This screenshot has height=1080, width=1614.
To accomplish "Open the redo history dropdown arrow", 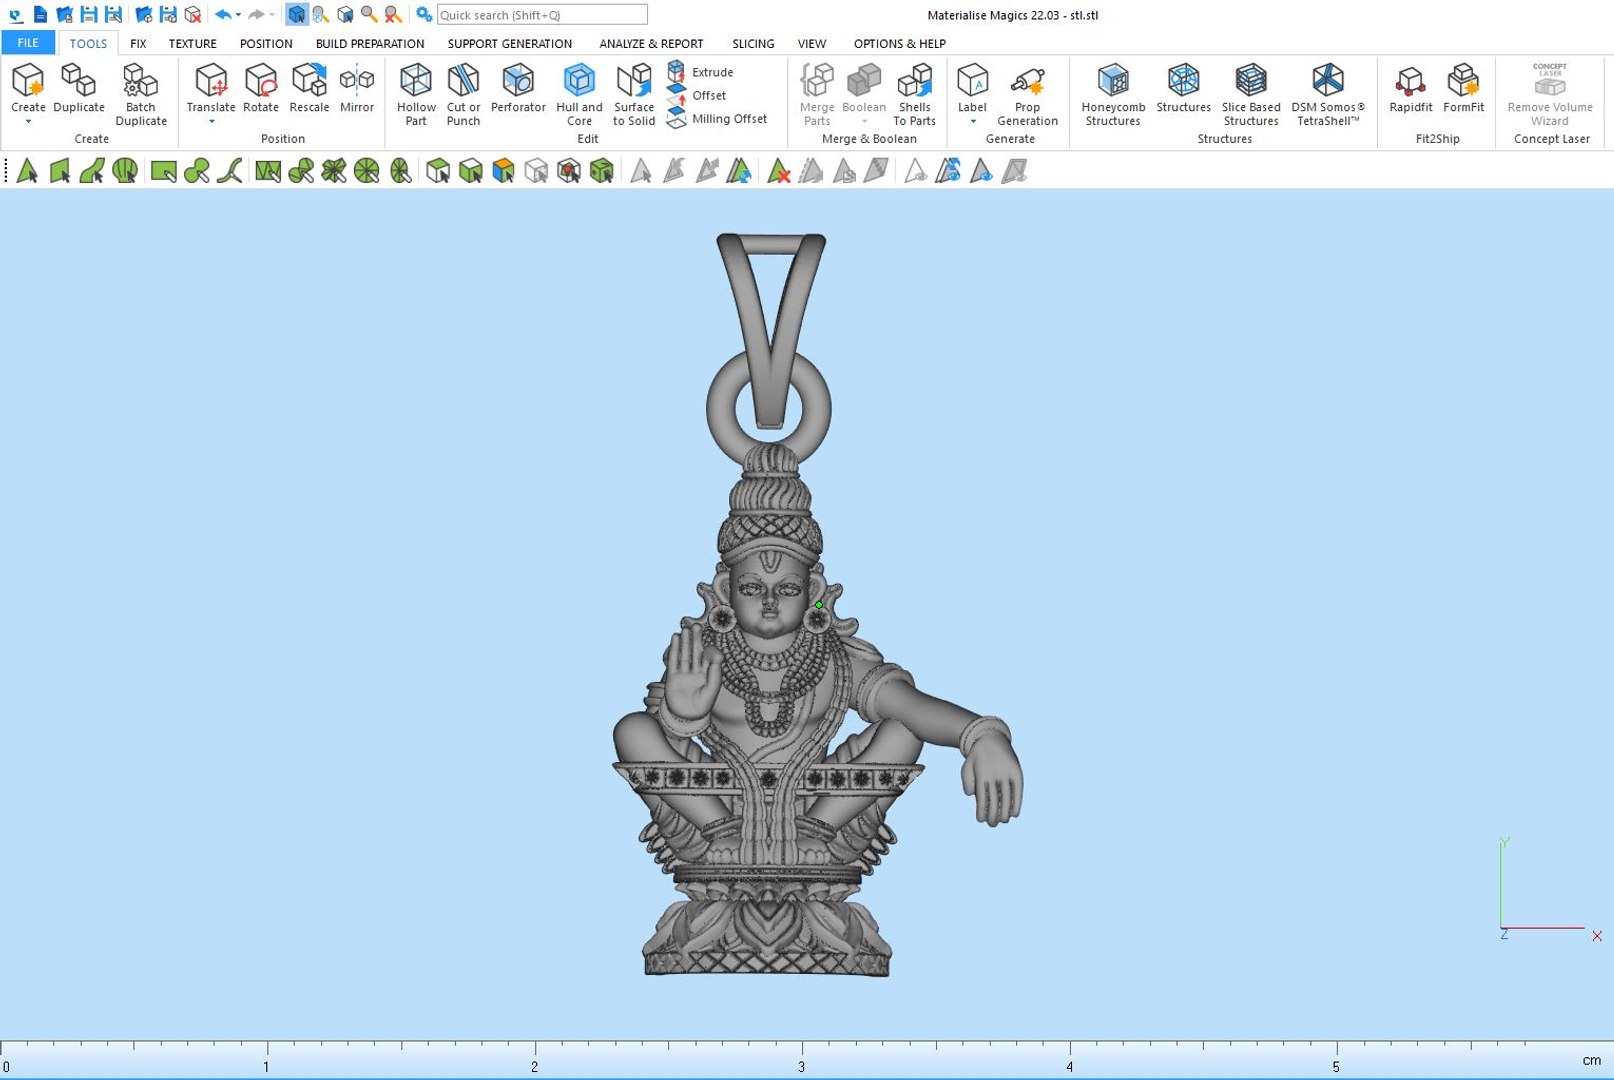I will point(272,15).
